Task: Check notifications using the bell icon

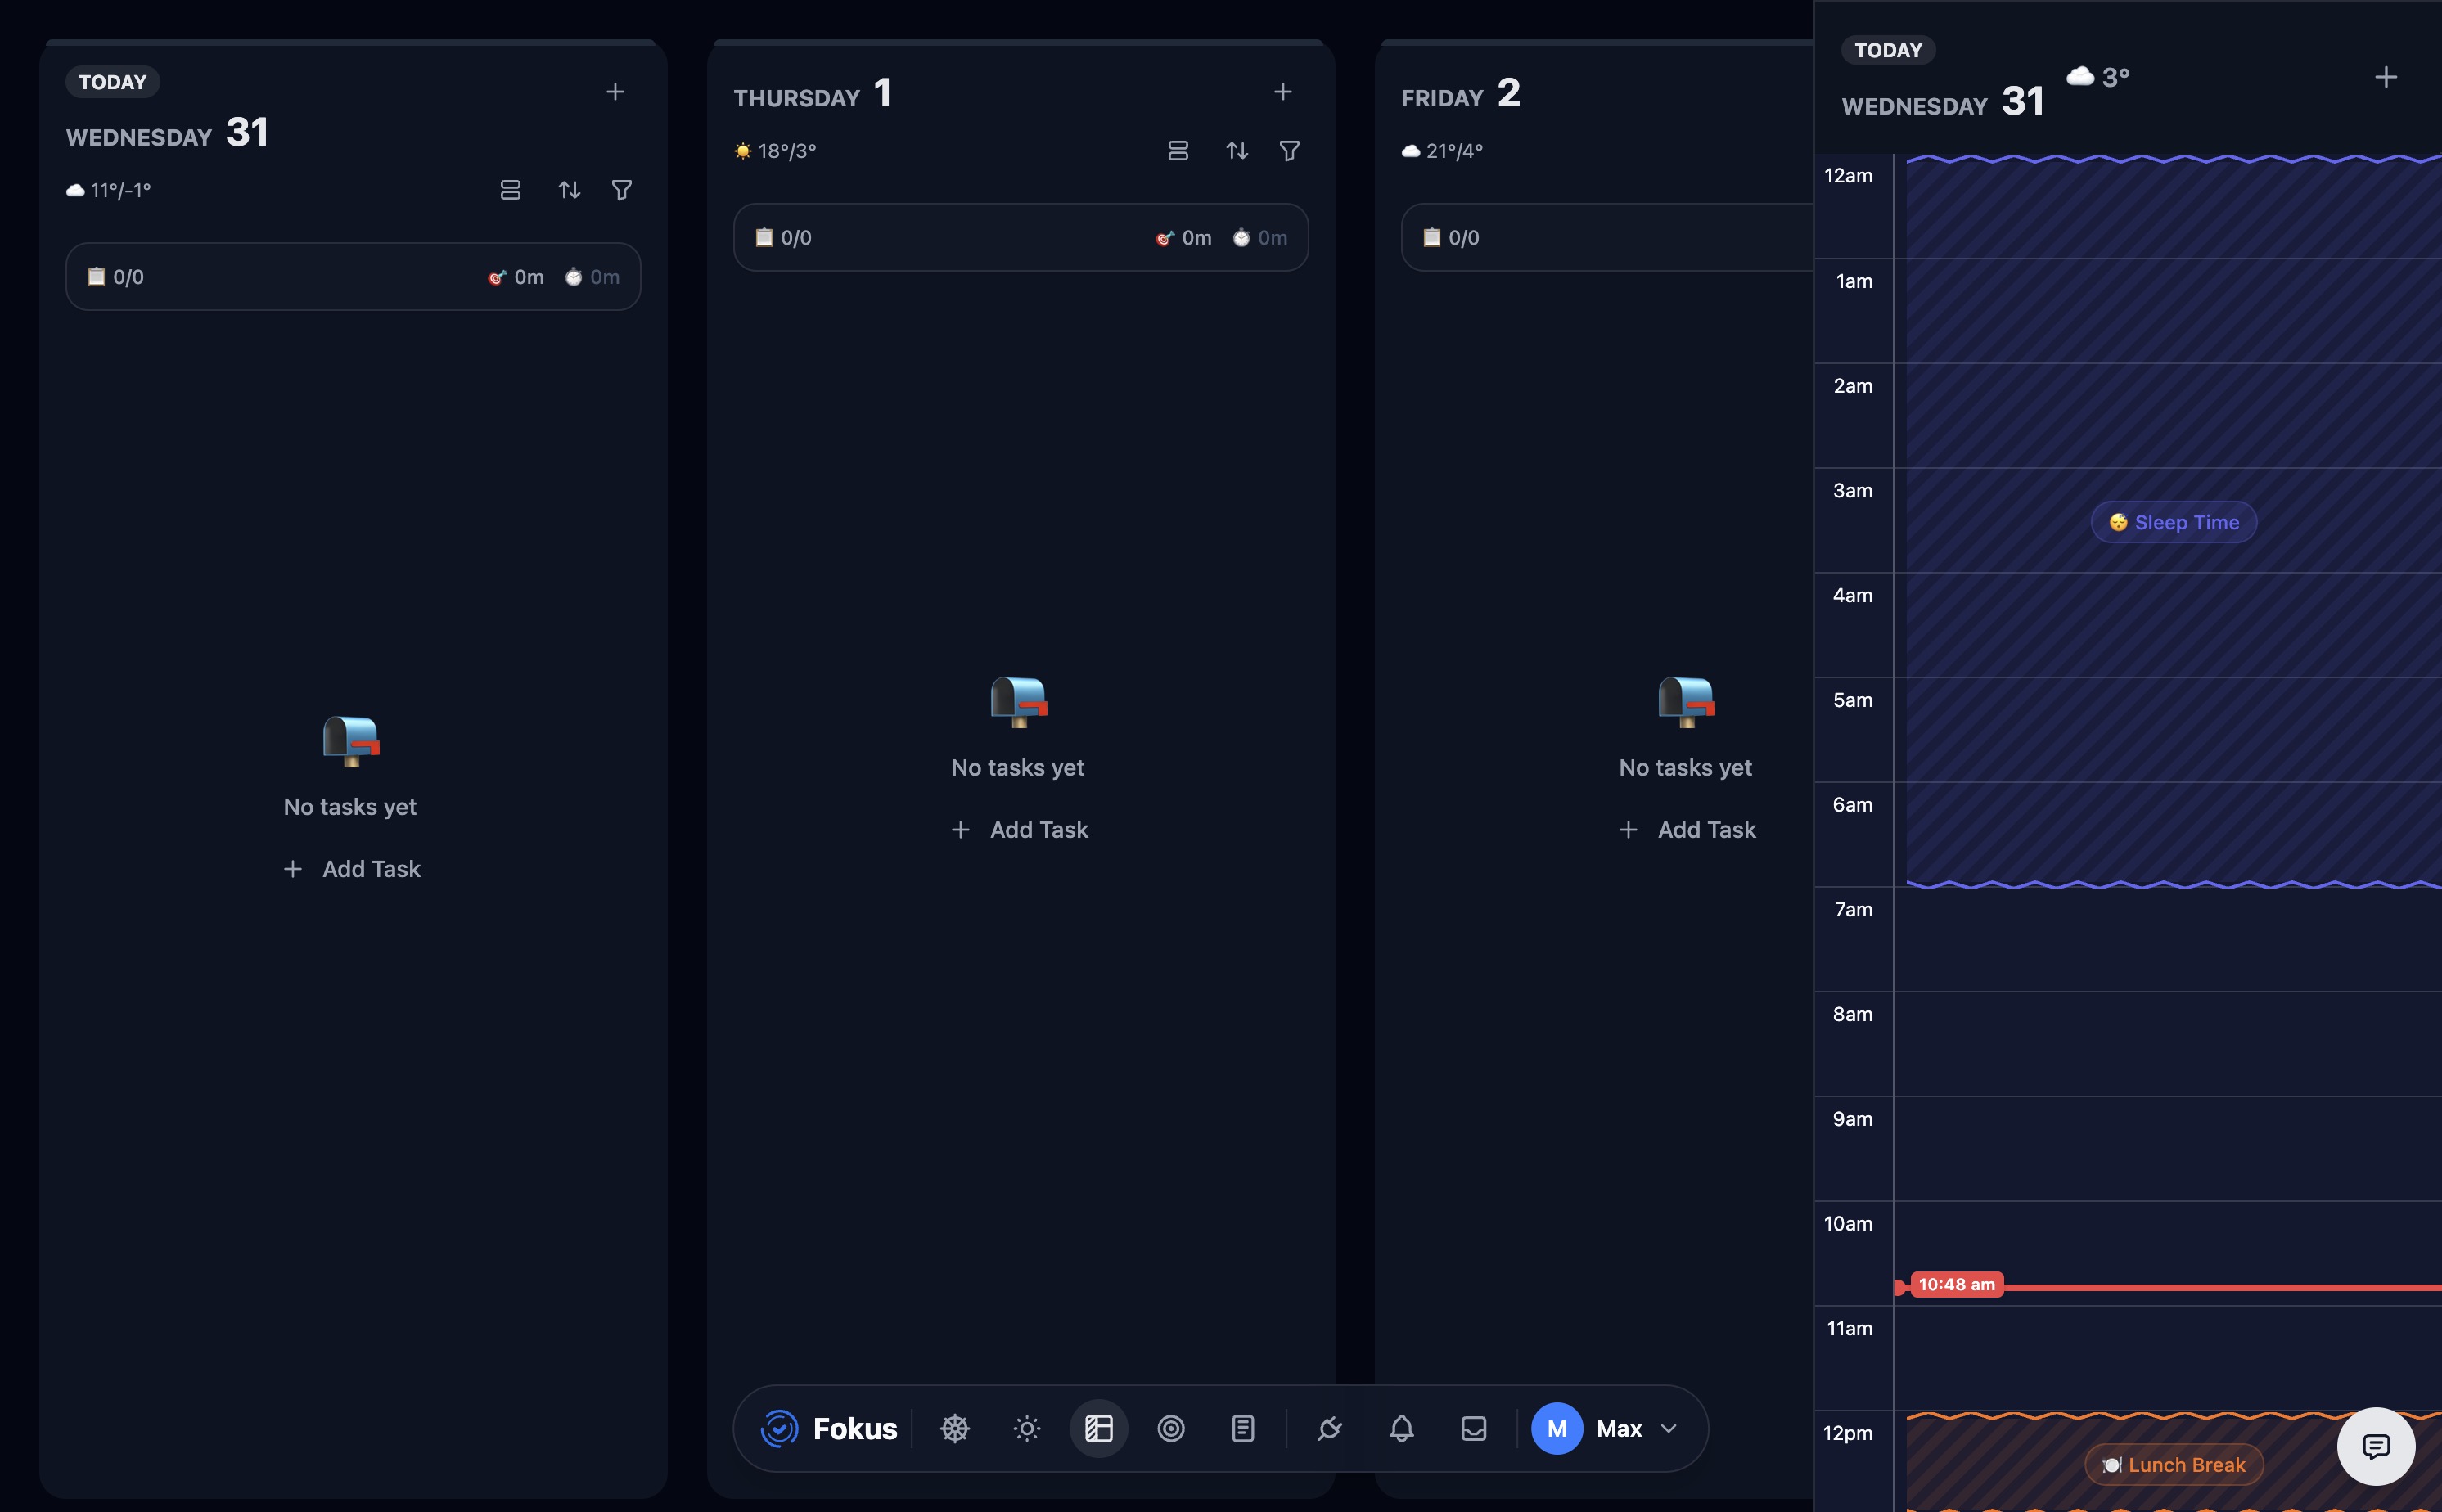Action: click(1401, 1428)
